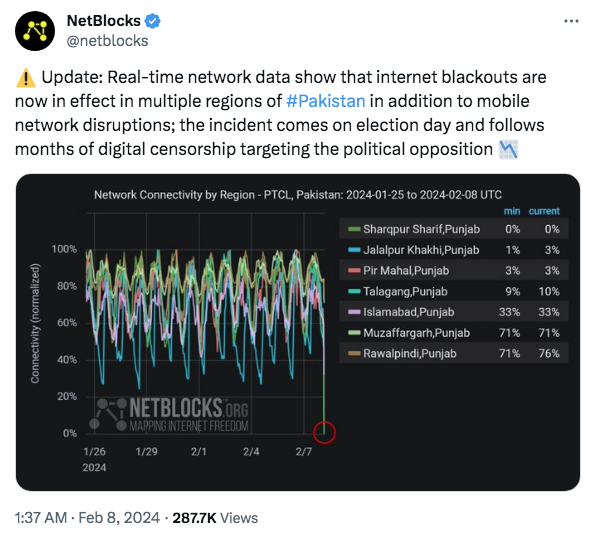Open the @netblocks handle
The width and height of the screenshot is (593, 543).
click(x=107, y=41)
